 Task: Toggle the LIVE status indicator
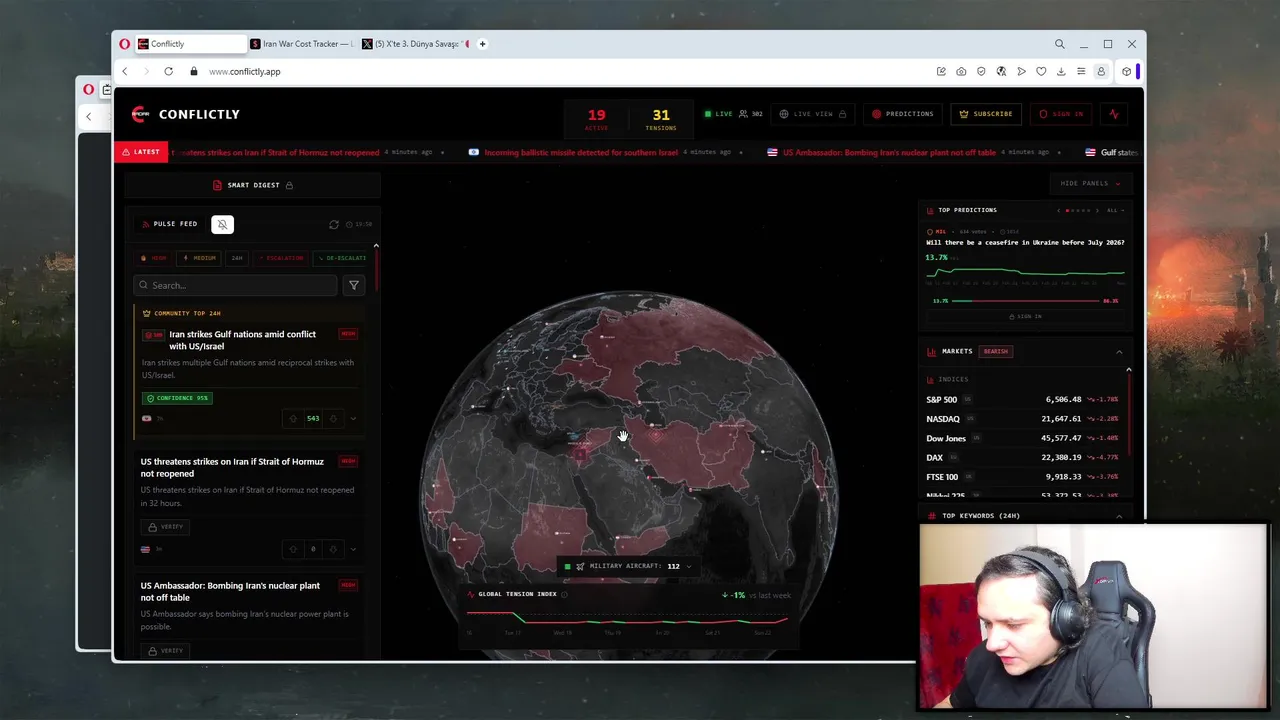pos(718,114)
